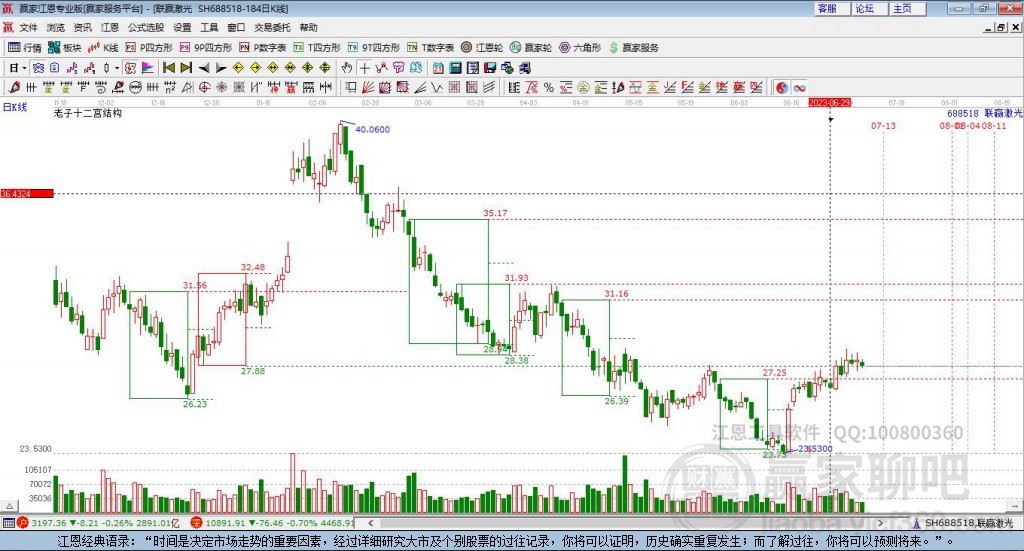Open the 赢家轮 wheel tool

pos(531,48)
